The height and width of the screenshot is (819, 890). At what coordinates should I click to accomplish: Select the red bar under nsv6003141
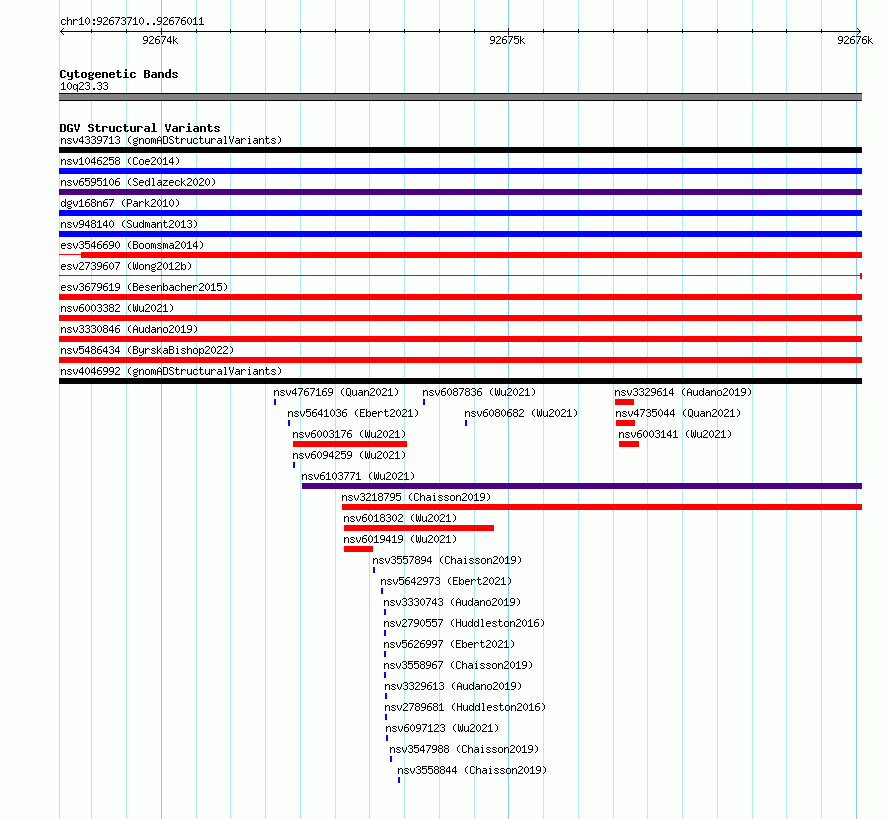pyautogui.click(x=629, y=444)
